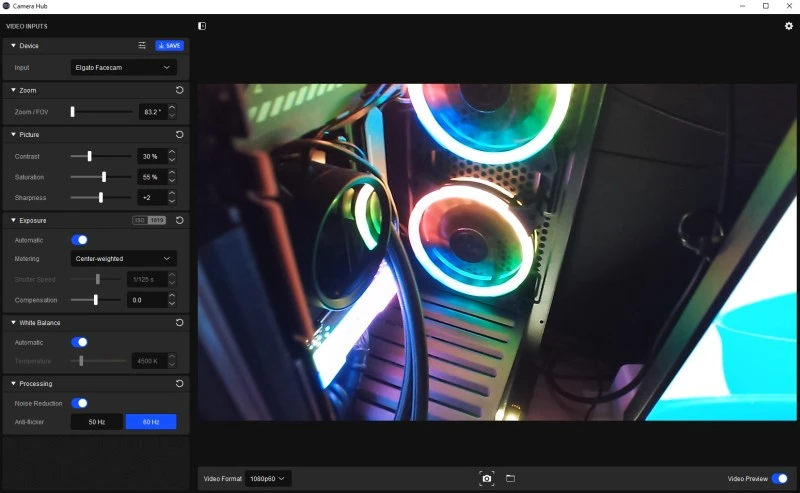Toggle the sidebar panel collapse icon
The image size is (800, 493).
pos(202,26)
